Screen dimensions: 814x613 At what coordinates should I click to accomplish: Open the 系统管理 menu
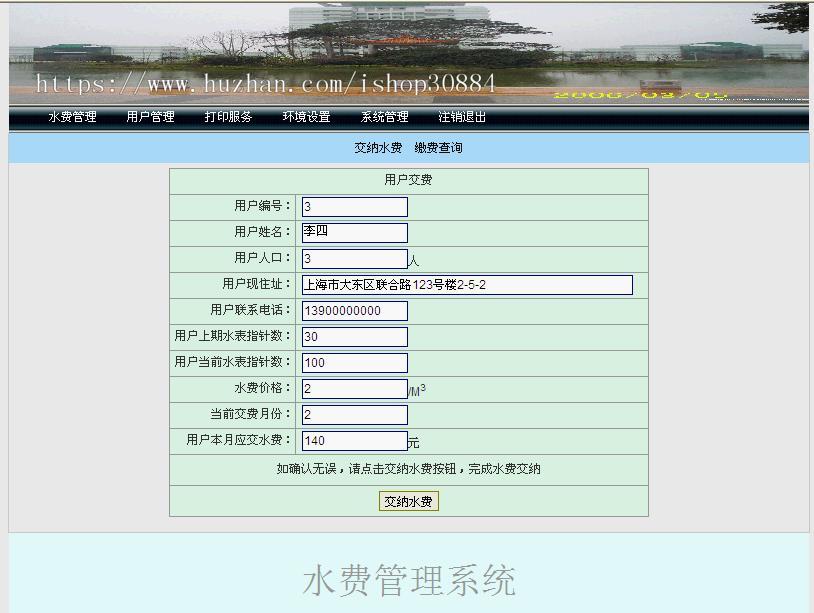pos(383,117)
